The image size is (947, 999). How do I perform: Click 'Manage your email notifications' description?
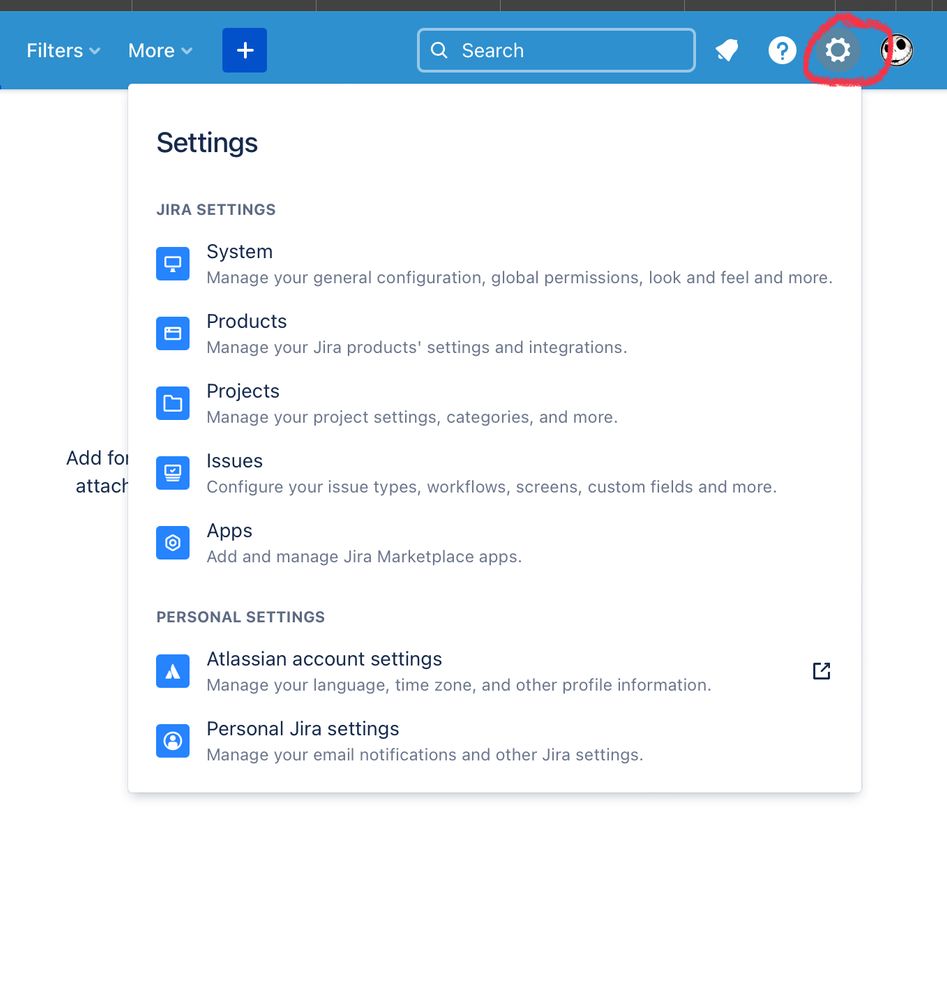coord(425,755)
